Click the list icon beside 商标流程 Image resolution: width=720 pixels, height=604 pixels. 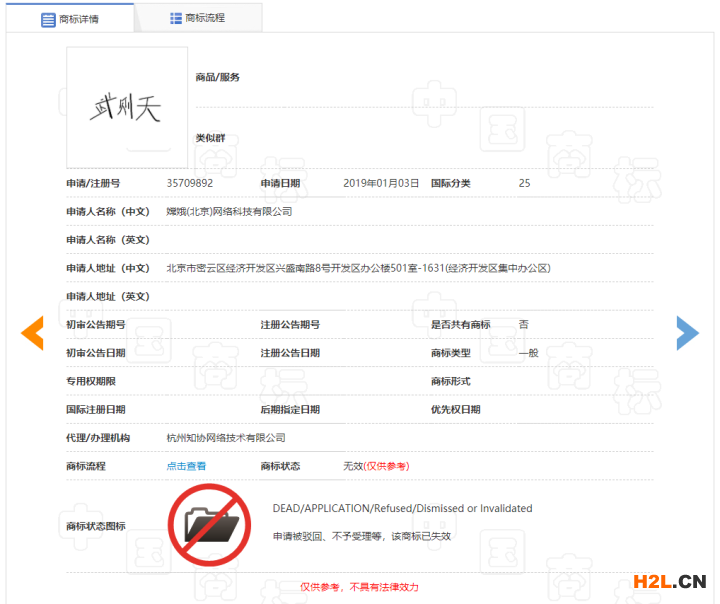coord(176,18)
